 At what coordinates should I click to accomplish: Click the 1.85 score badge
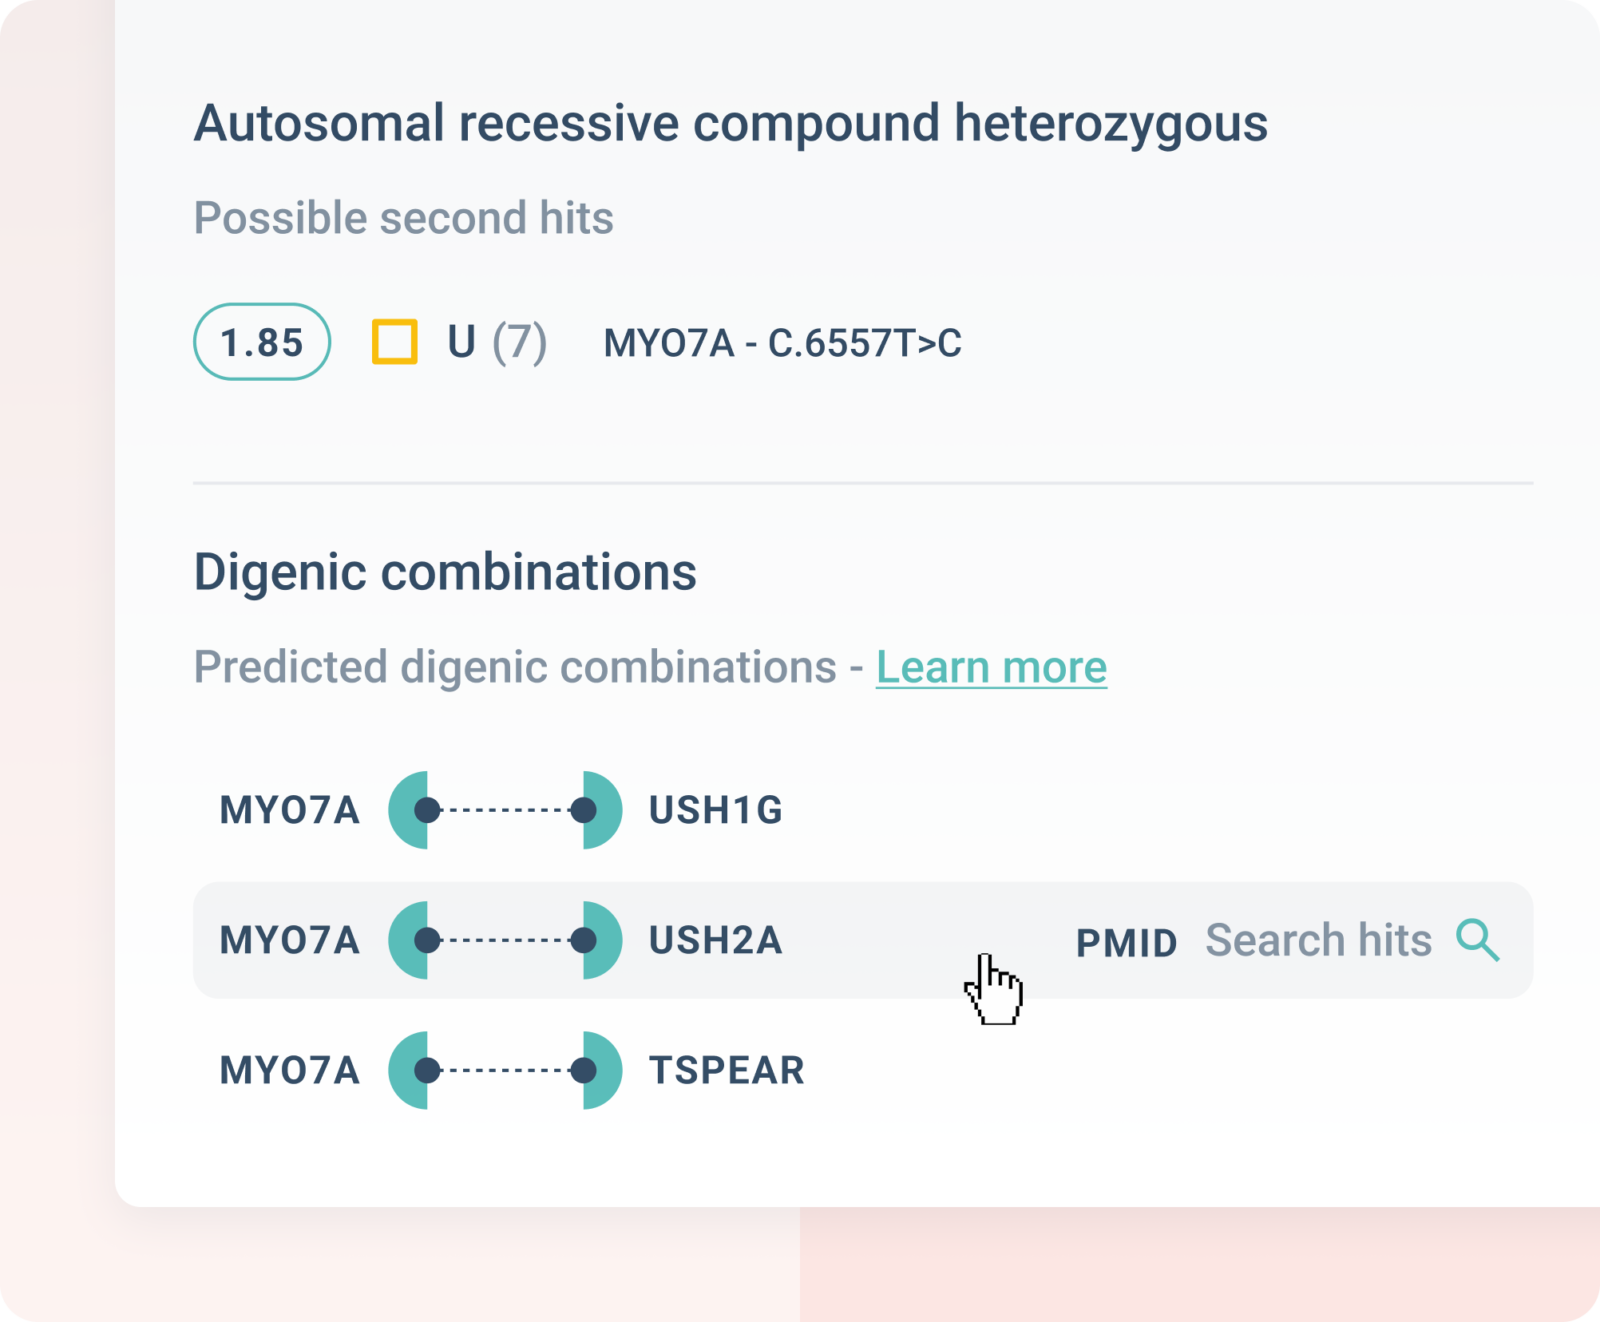[262, 342]
